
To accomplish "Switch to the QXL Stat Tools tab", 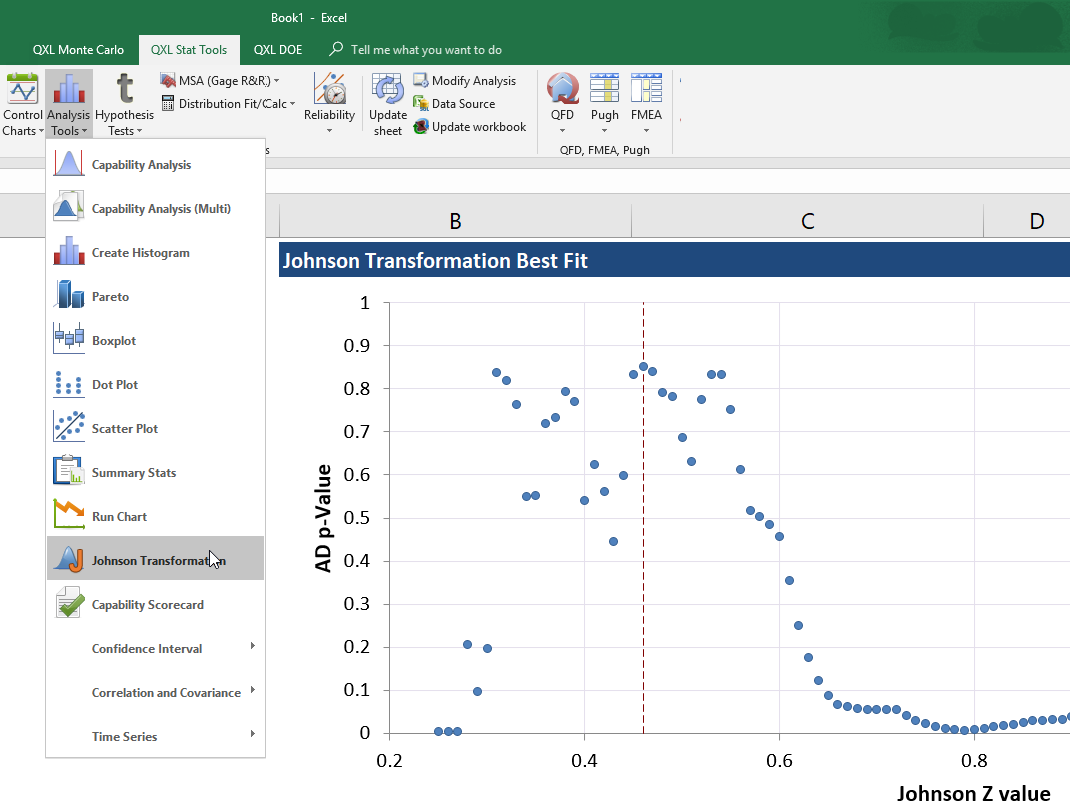I will [x=189, y=50].
